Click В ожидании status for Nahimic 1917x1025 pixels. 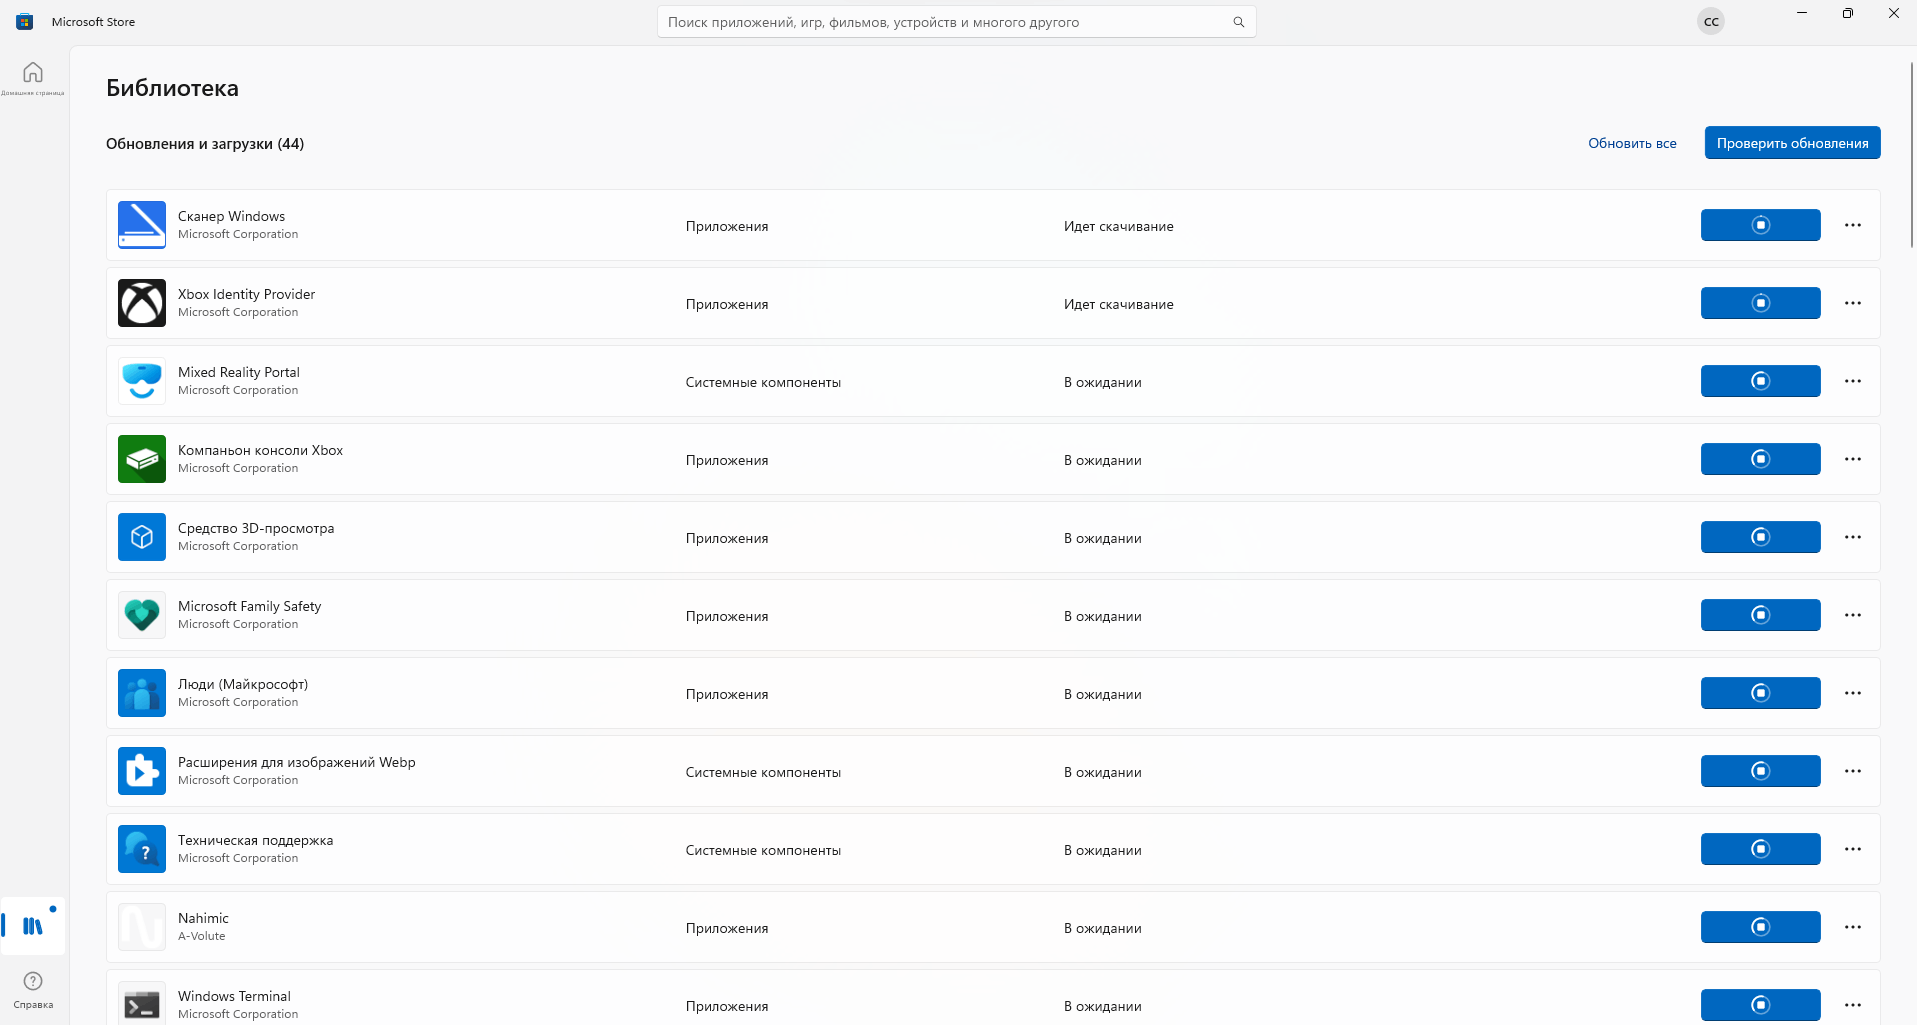click(1102, 928)
